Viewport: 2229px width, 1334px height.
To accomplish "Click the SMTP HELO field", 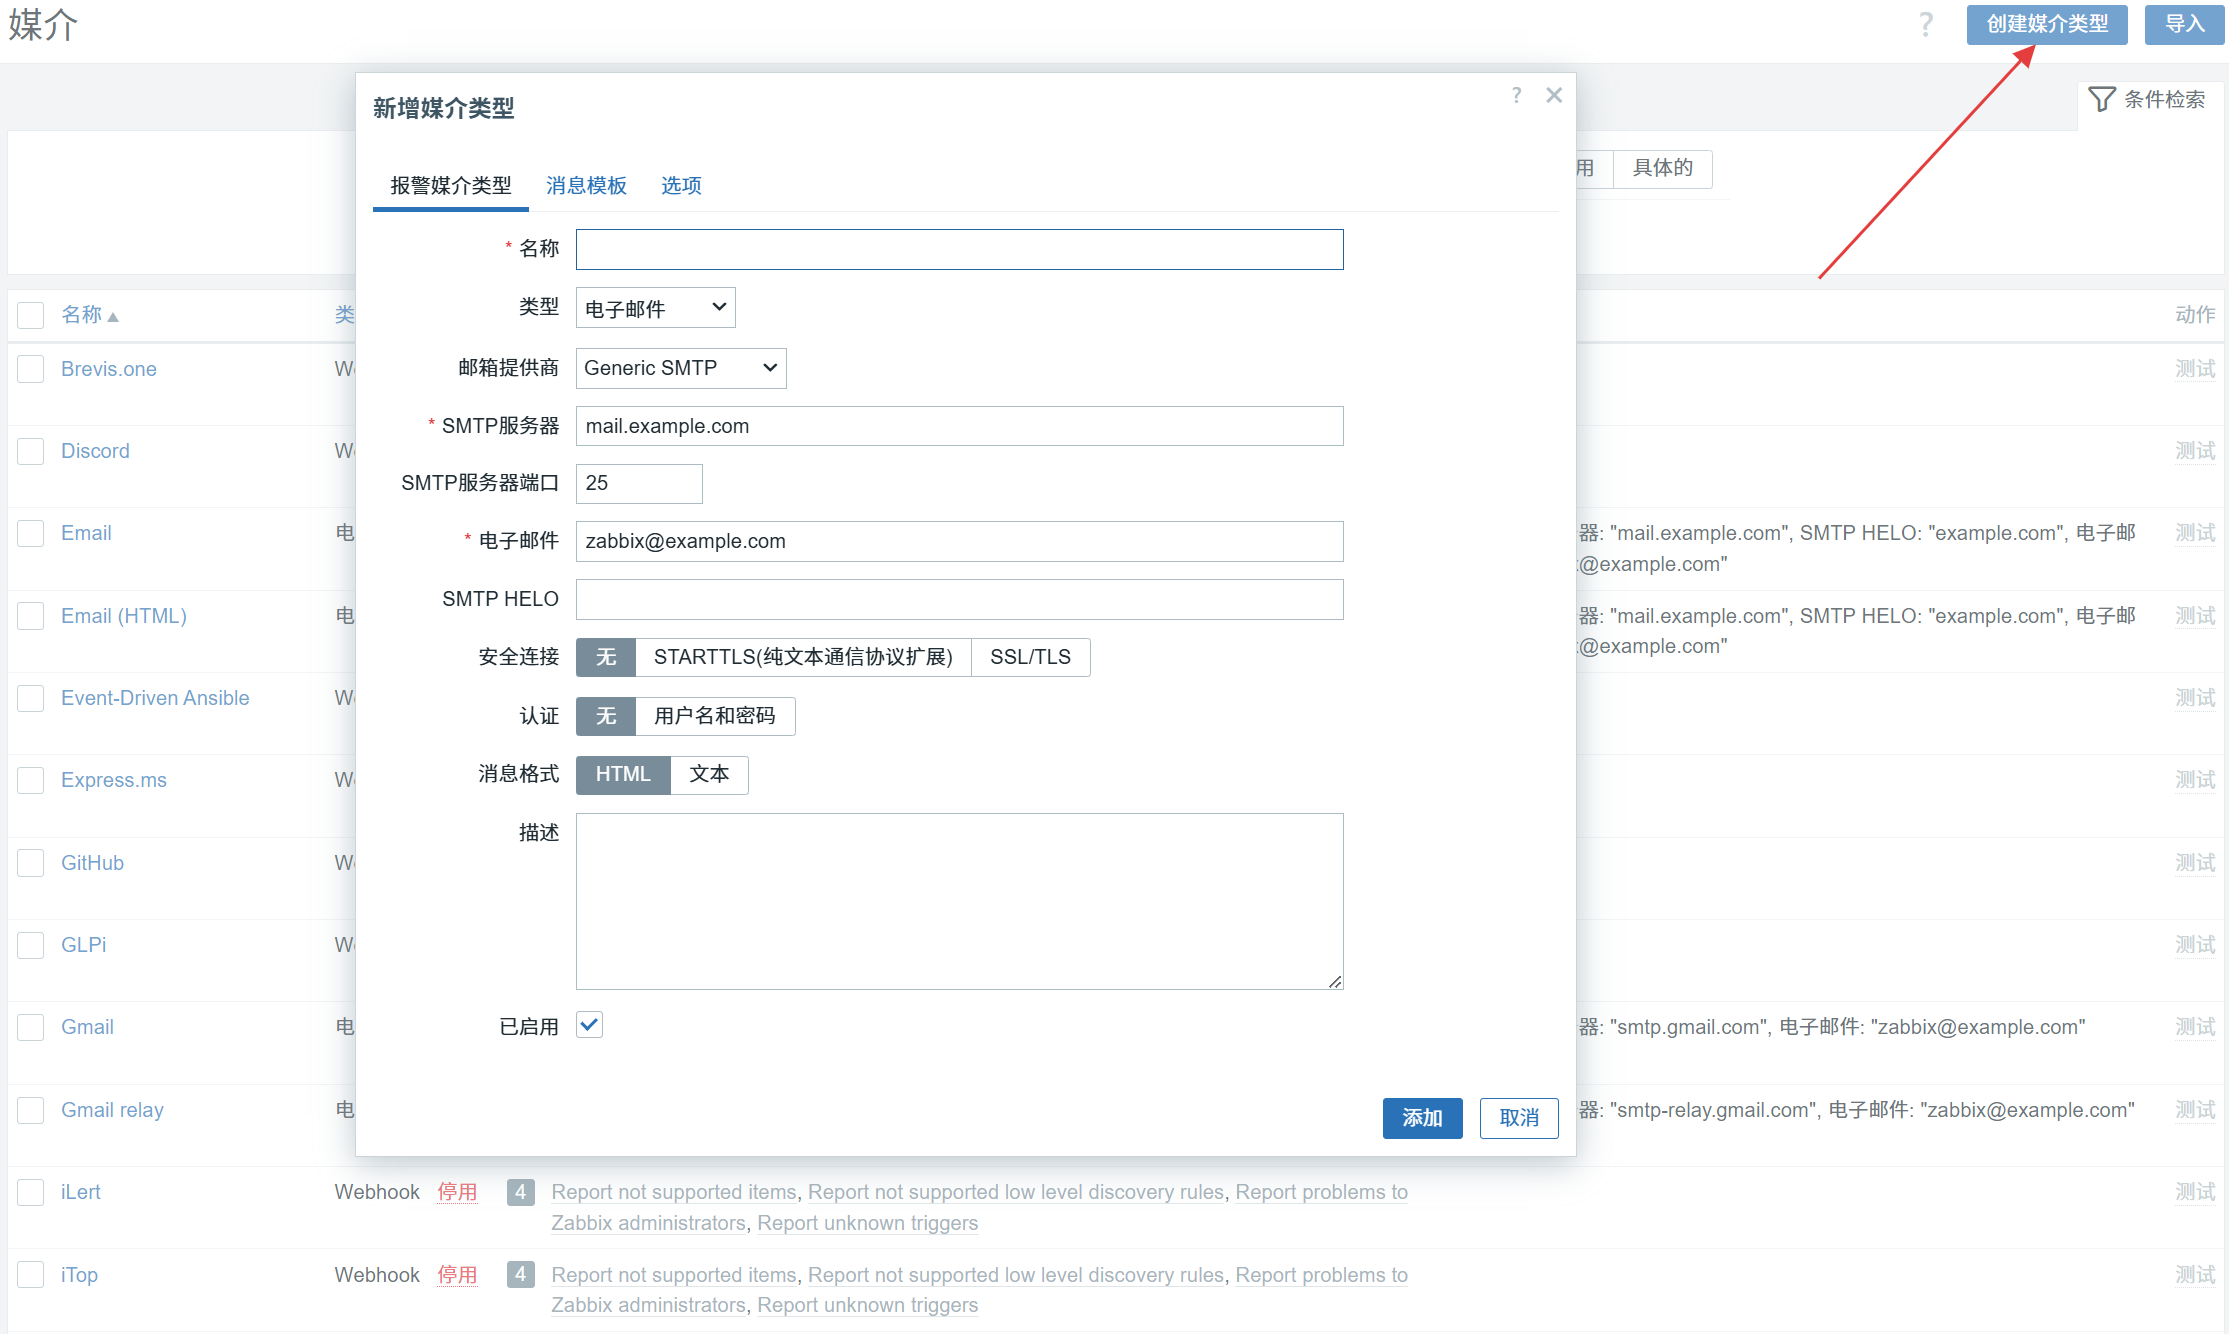I will tap(960, 599).
